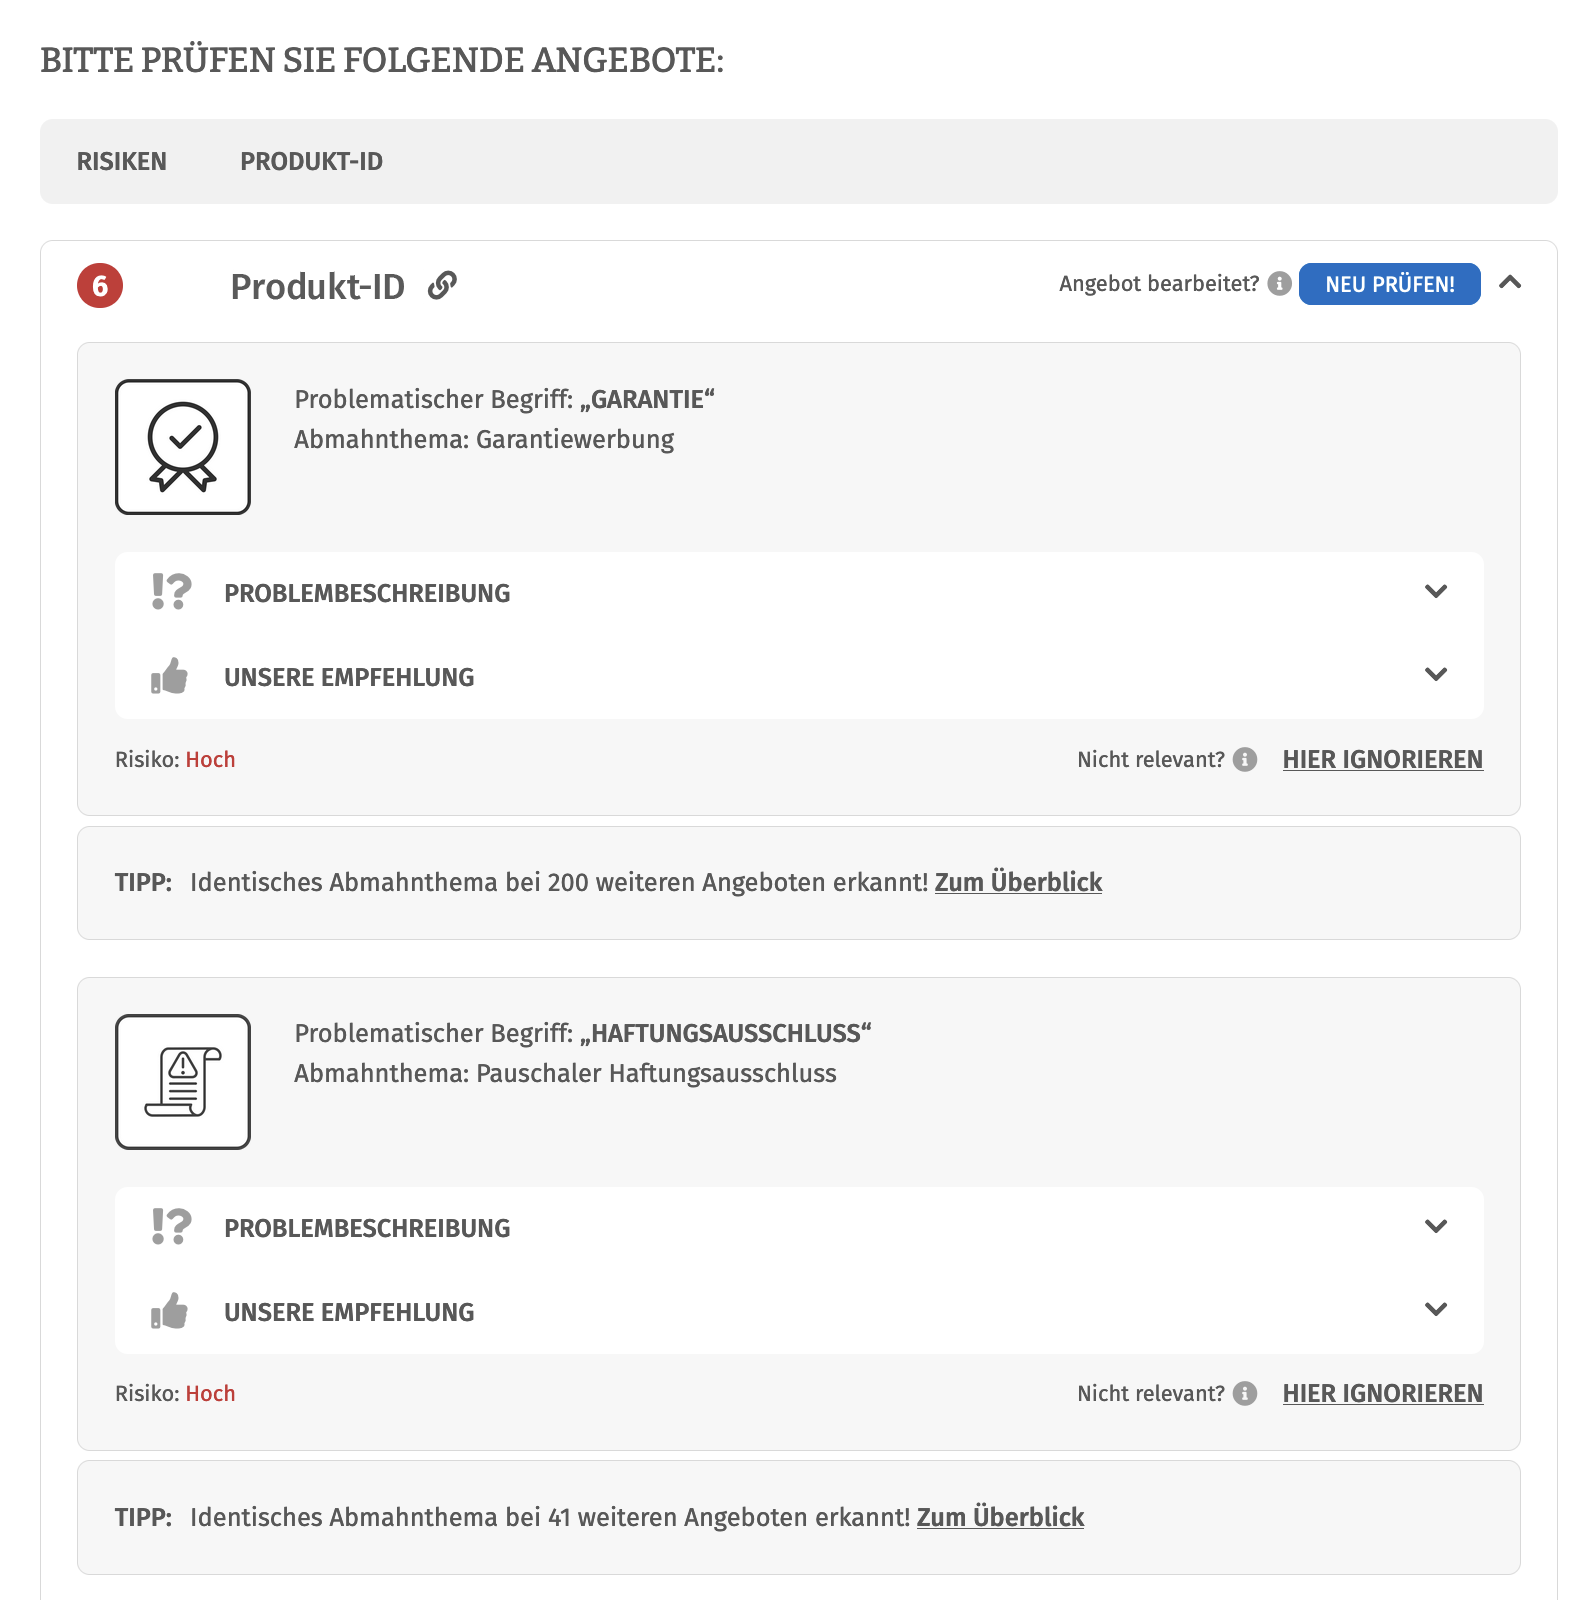Click the red badge showing 6

100,286
